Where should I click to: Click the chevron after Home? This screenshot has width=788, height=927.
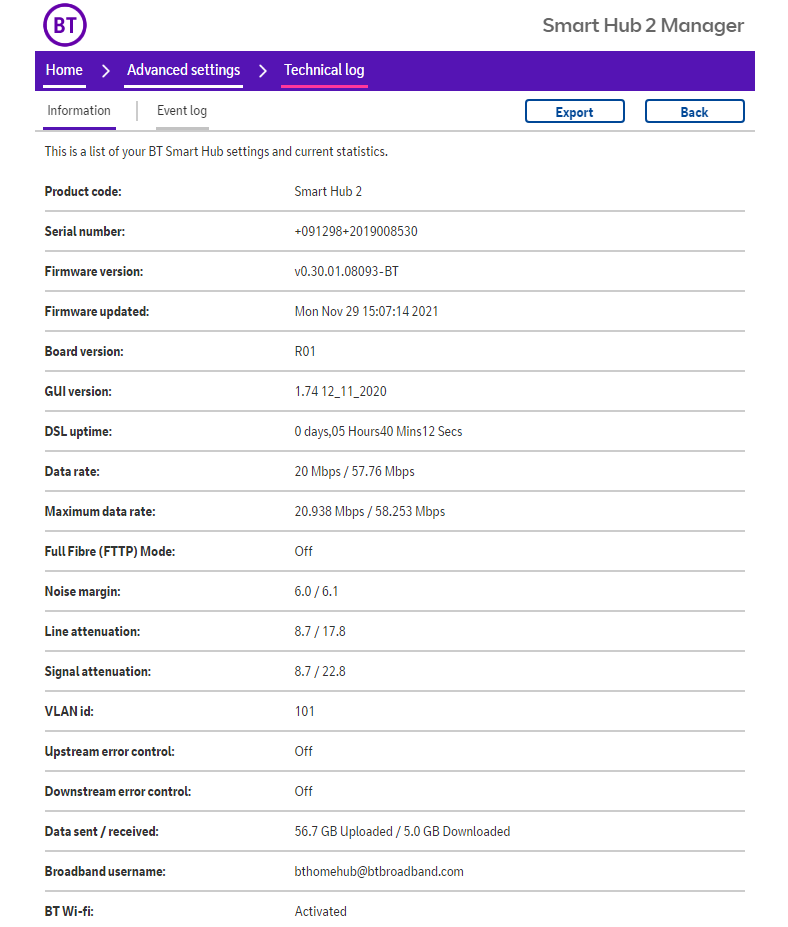[105, 71]
